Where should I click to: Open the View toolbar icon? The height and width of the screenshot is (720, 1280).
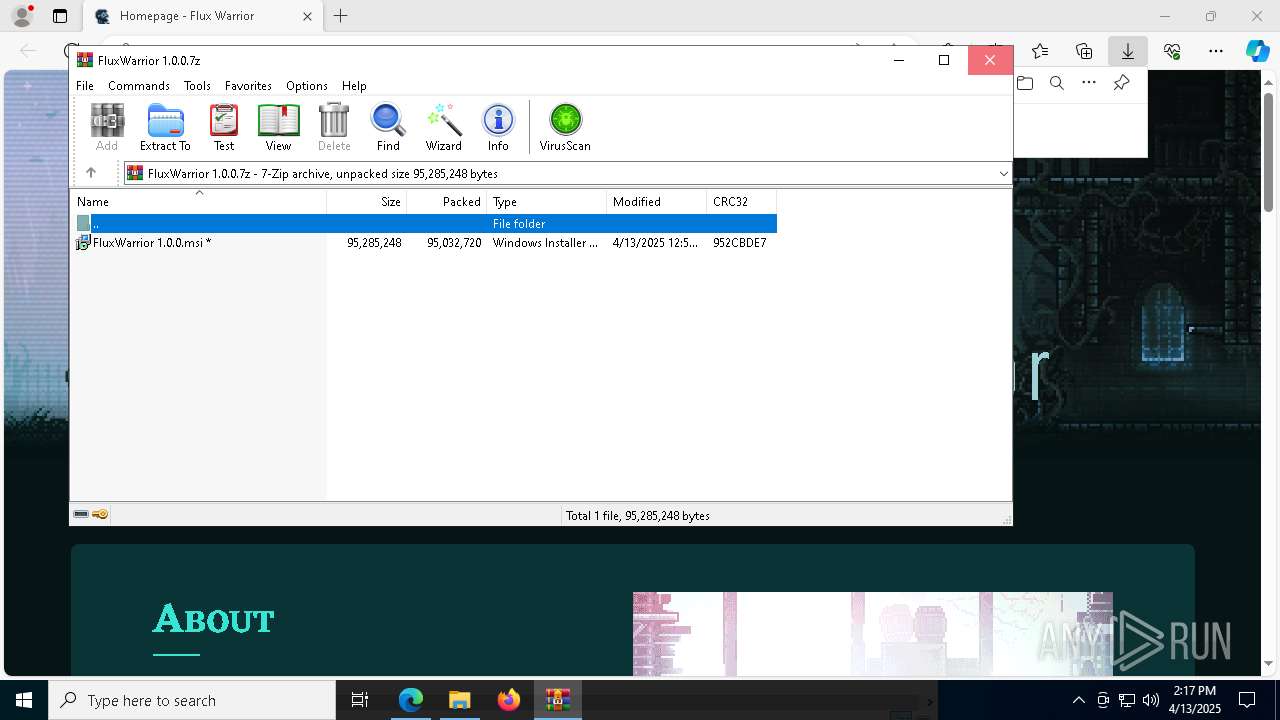[x=278, y=127]
